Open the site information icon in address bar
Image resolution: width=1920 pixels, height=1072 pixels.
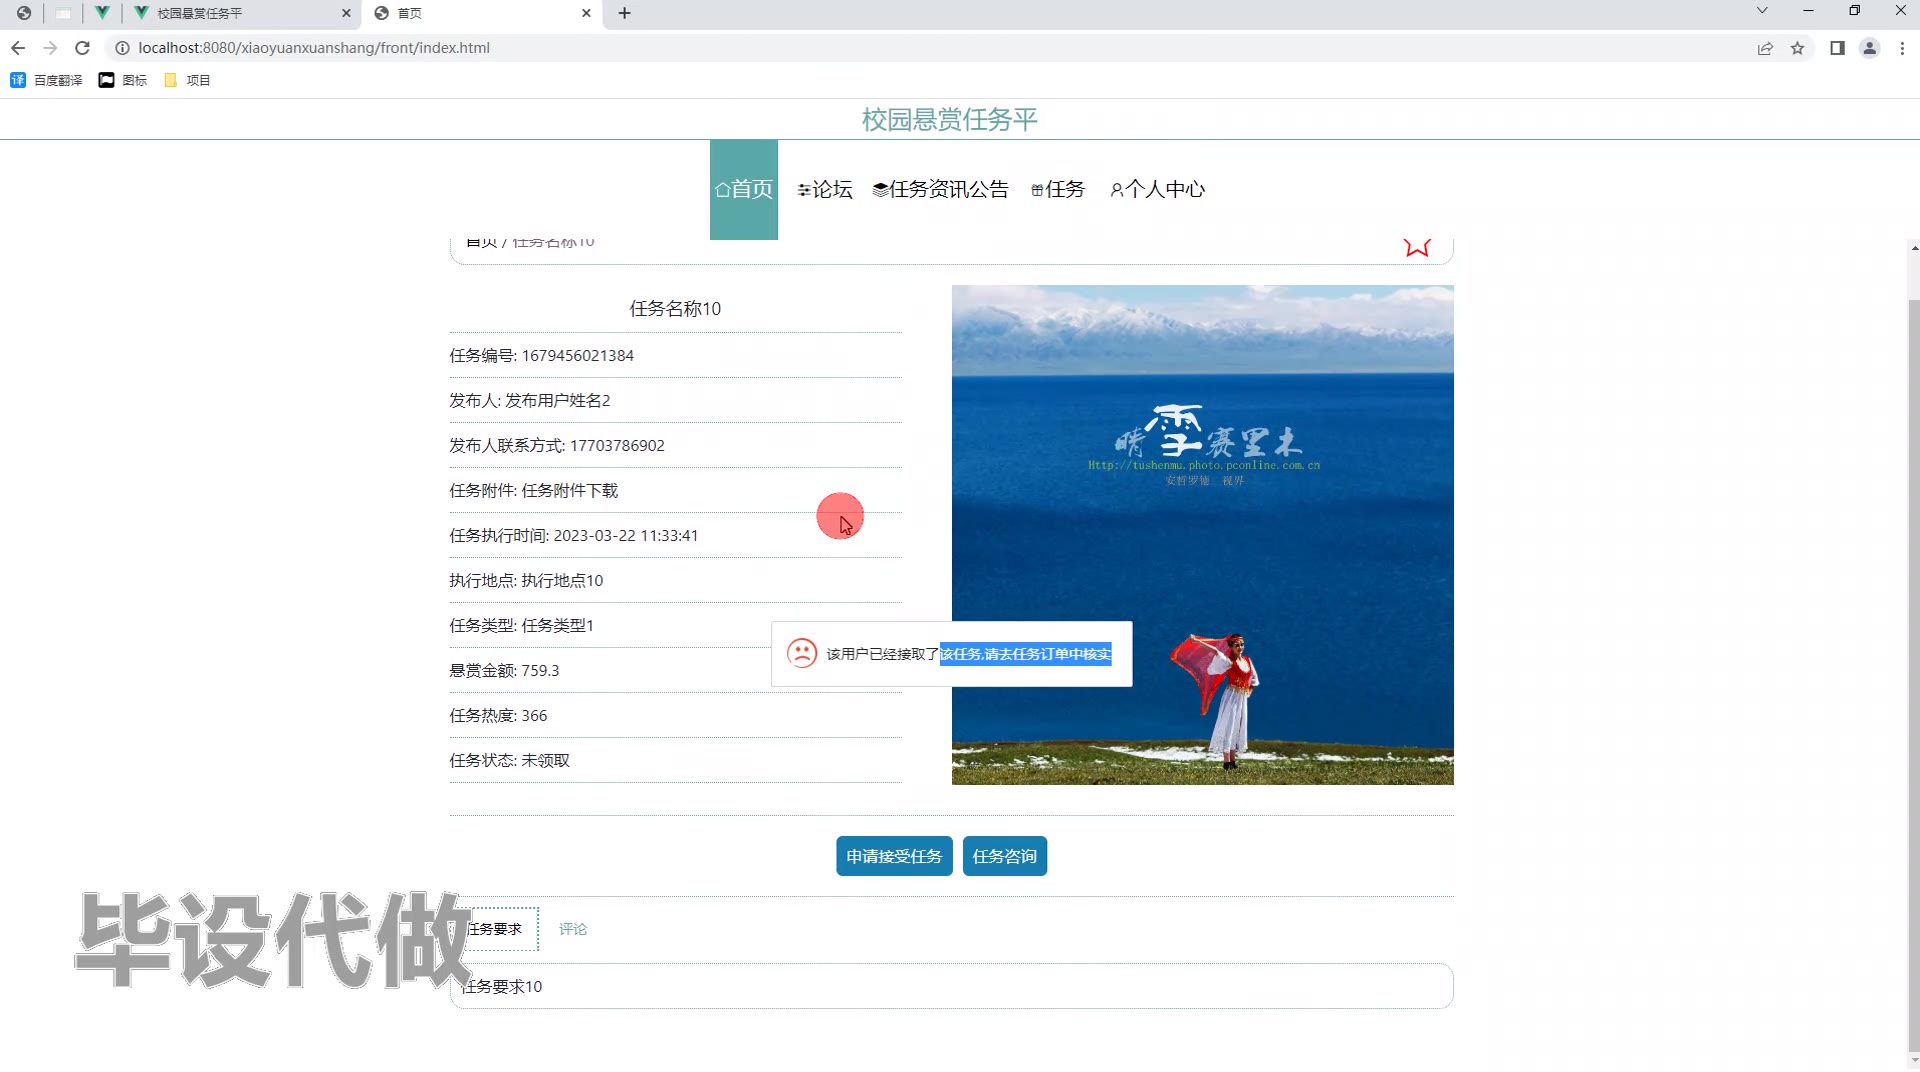(122, 48)
